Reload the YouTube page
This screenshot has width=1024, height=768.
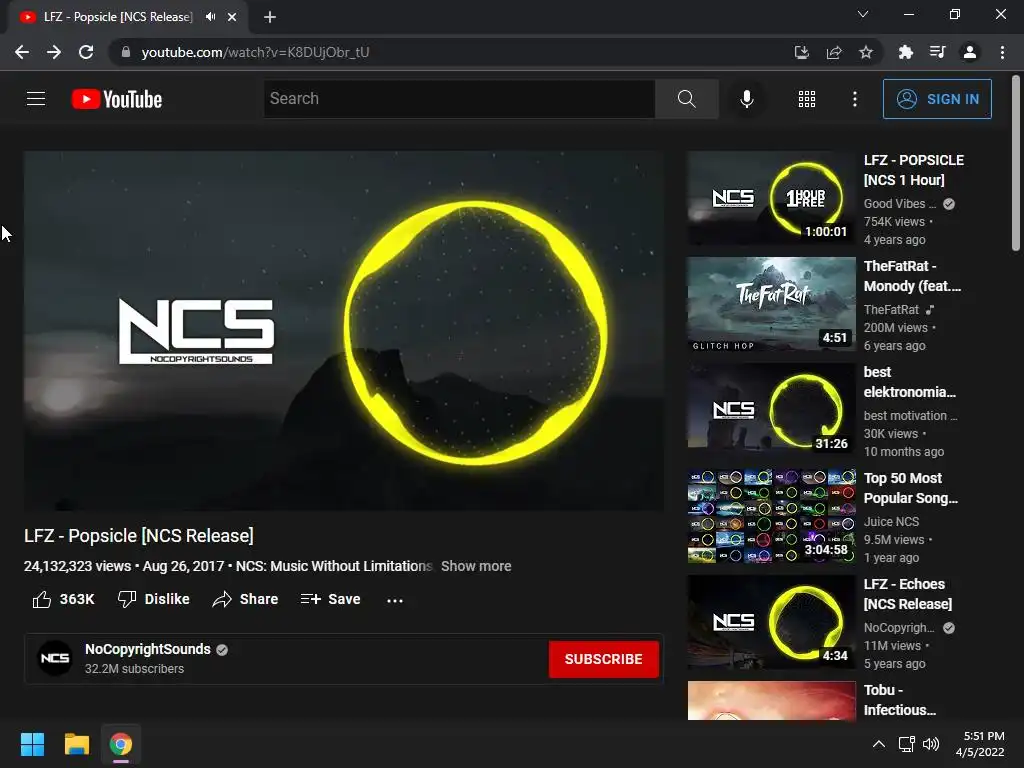(x=86, y=52)
